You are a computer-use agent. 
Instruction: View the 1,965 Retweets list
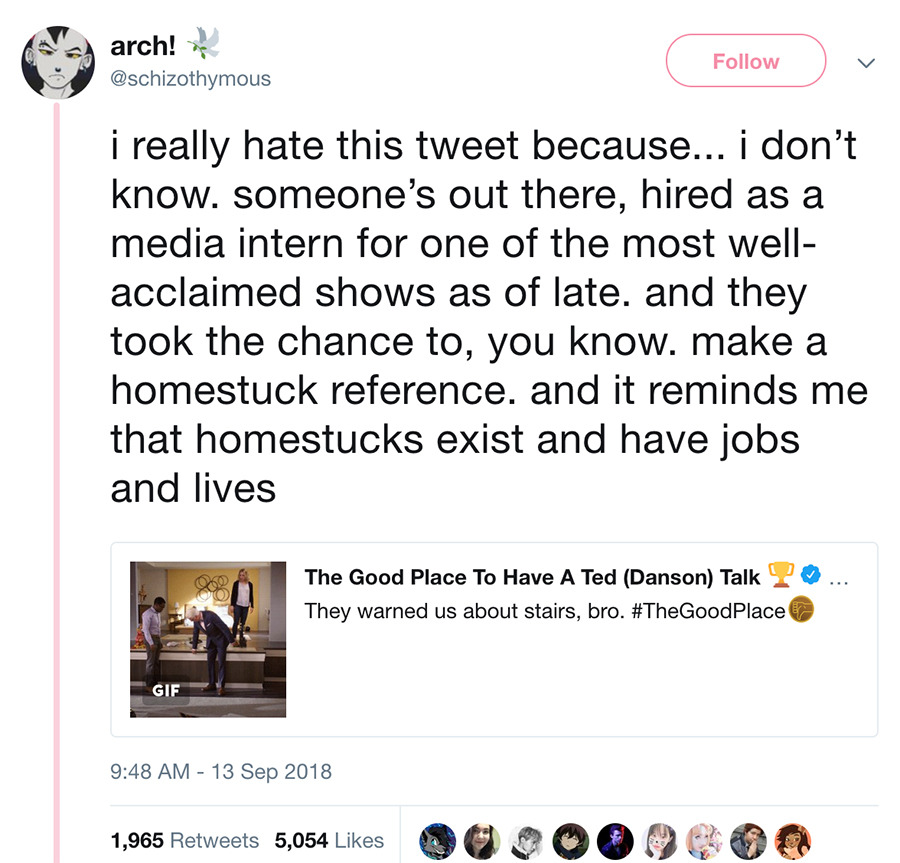pos(184,840)
